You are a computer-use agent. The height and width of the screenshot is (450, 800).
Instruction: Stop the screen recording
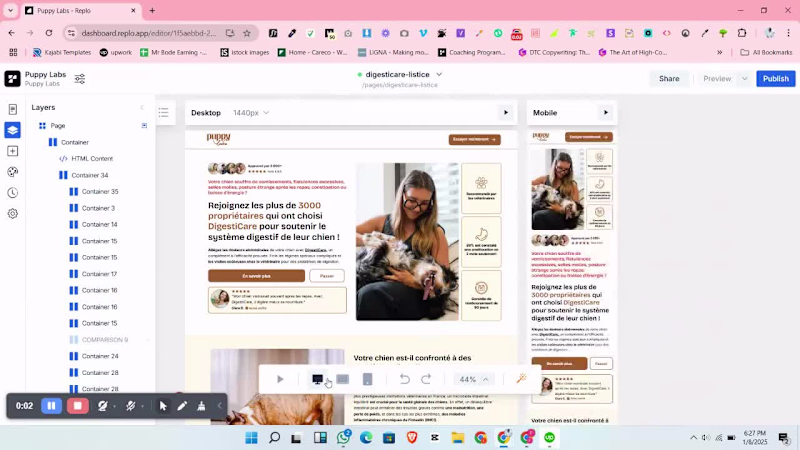pyautogui.click(x=78, y=406)
